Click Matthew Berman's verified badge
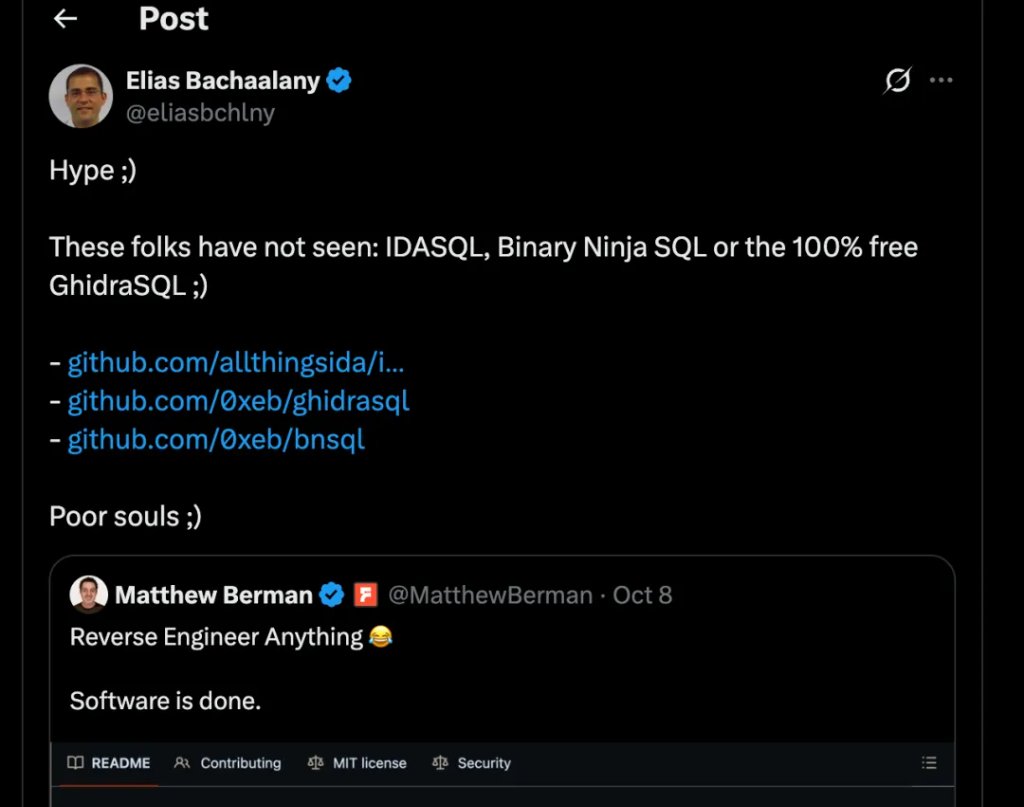This screenshot has width=1024, height=807. point(332,595)
